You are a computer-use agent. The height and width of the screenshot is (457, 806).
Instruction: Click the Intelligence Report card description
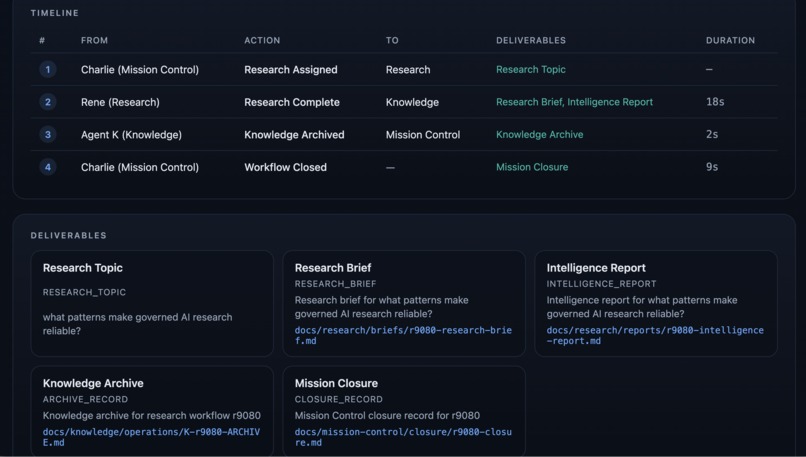pyautogui.click(x=642, y=307)
